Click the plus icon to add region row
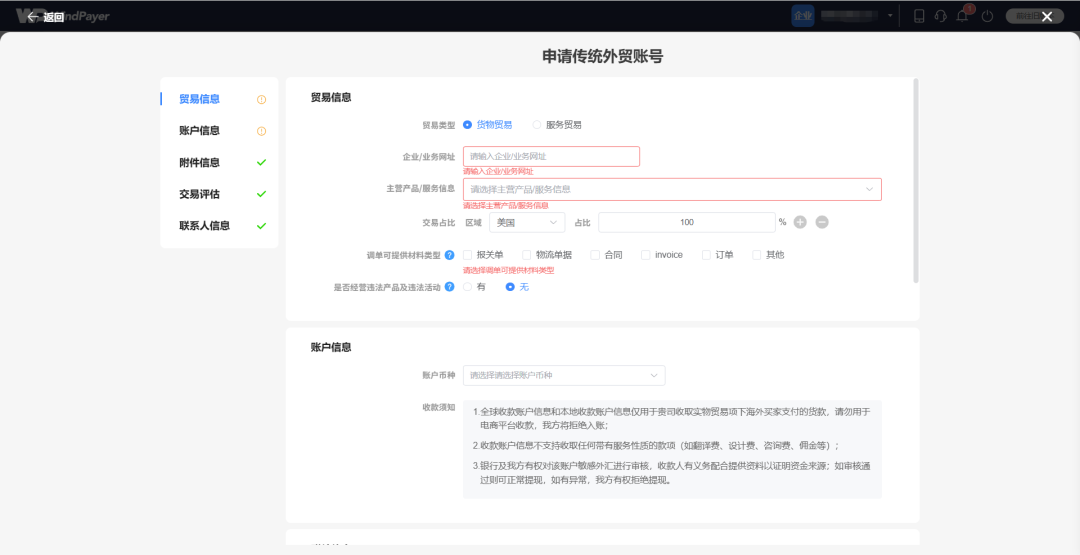 (800, 222)
